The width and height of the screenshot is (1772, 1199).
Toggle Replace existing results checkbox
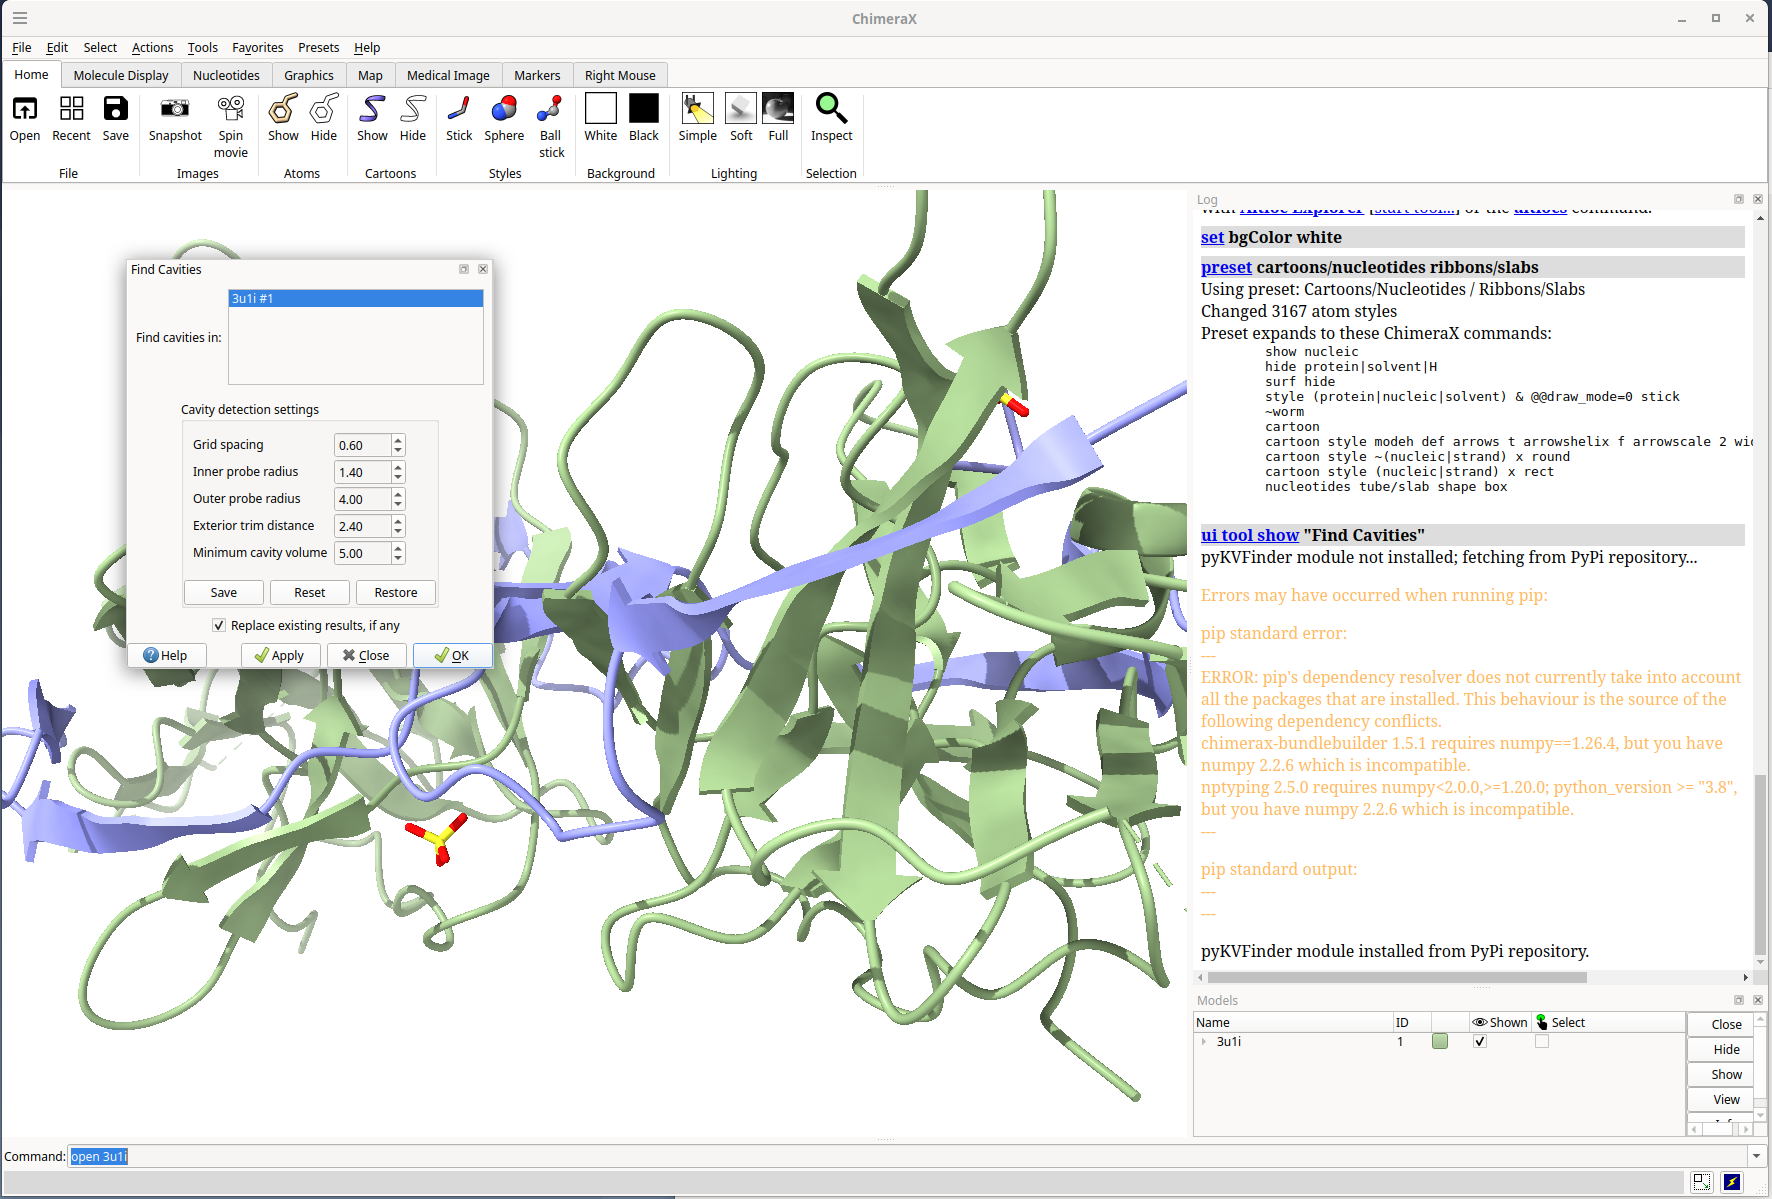click(219, 625)
